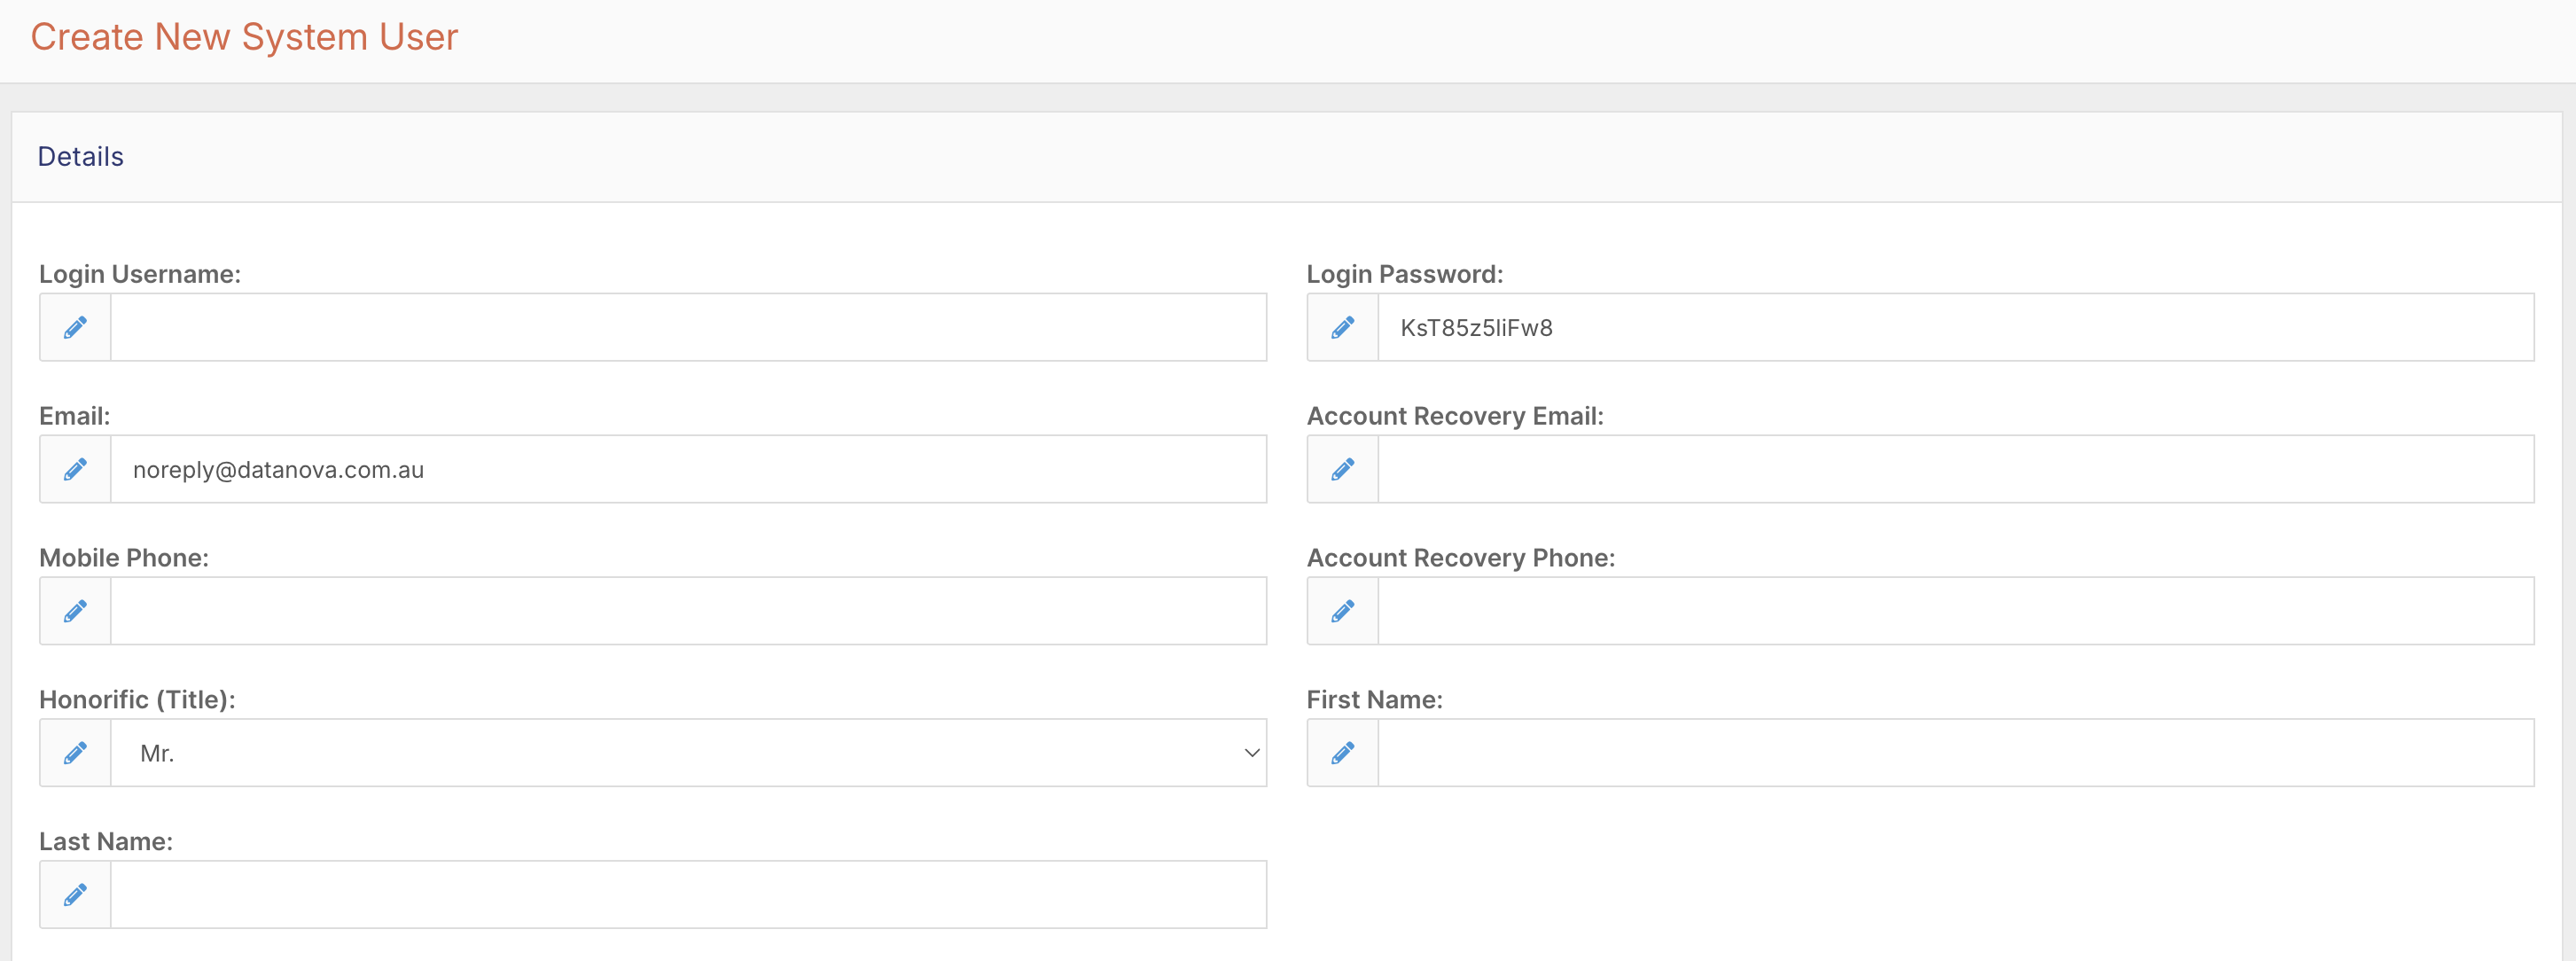Click pencil icon beside Login Password field

click(1343, 327)
